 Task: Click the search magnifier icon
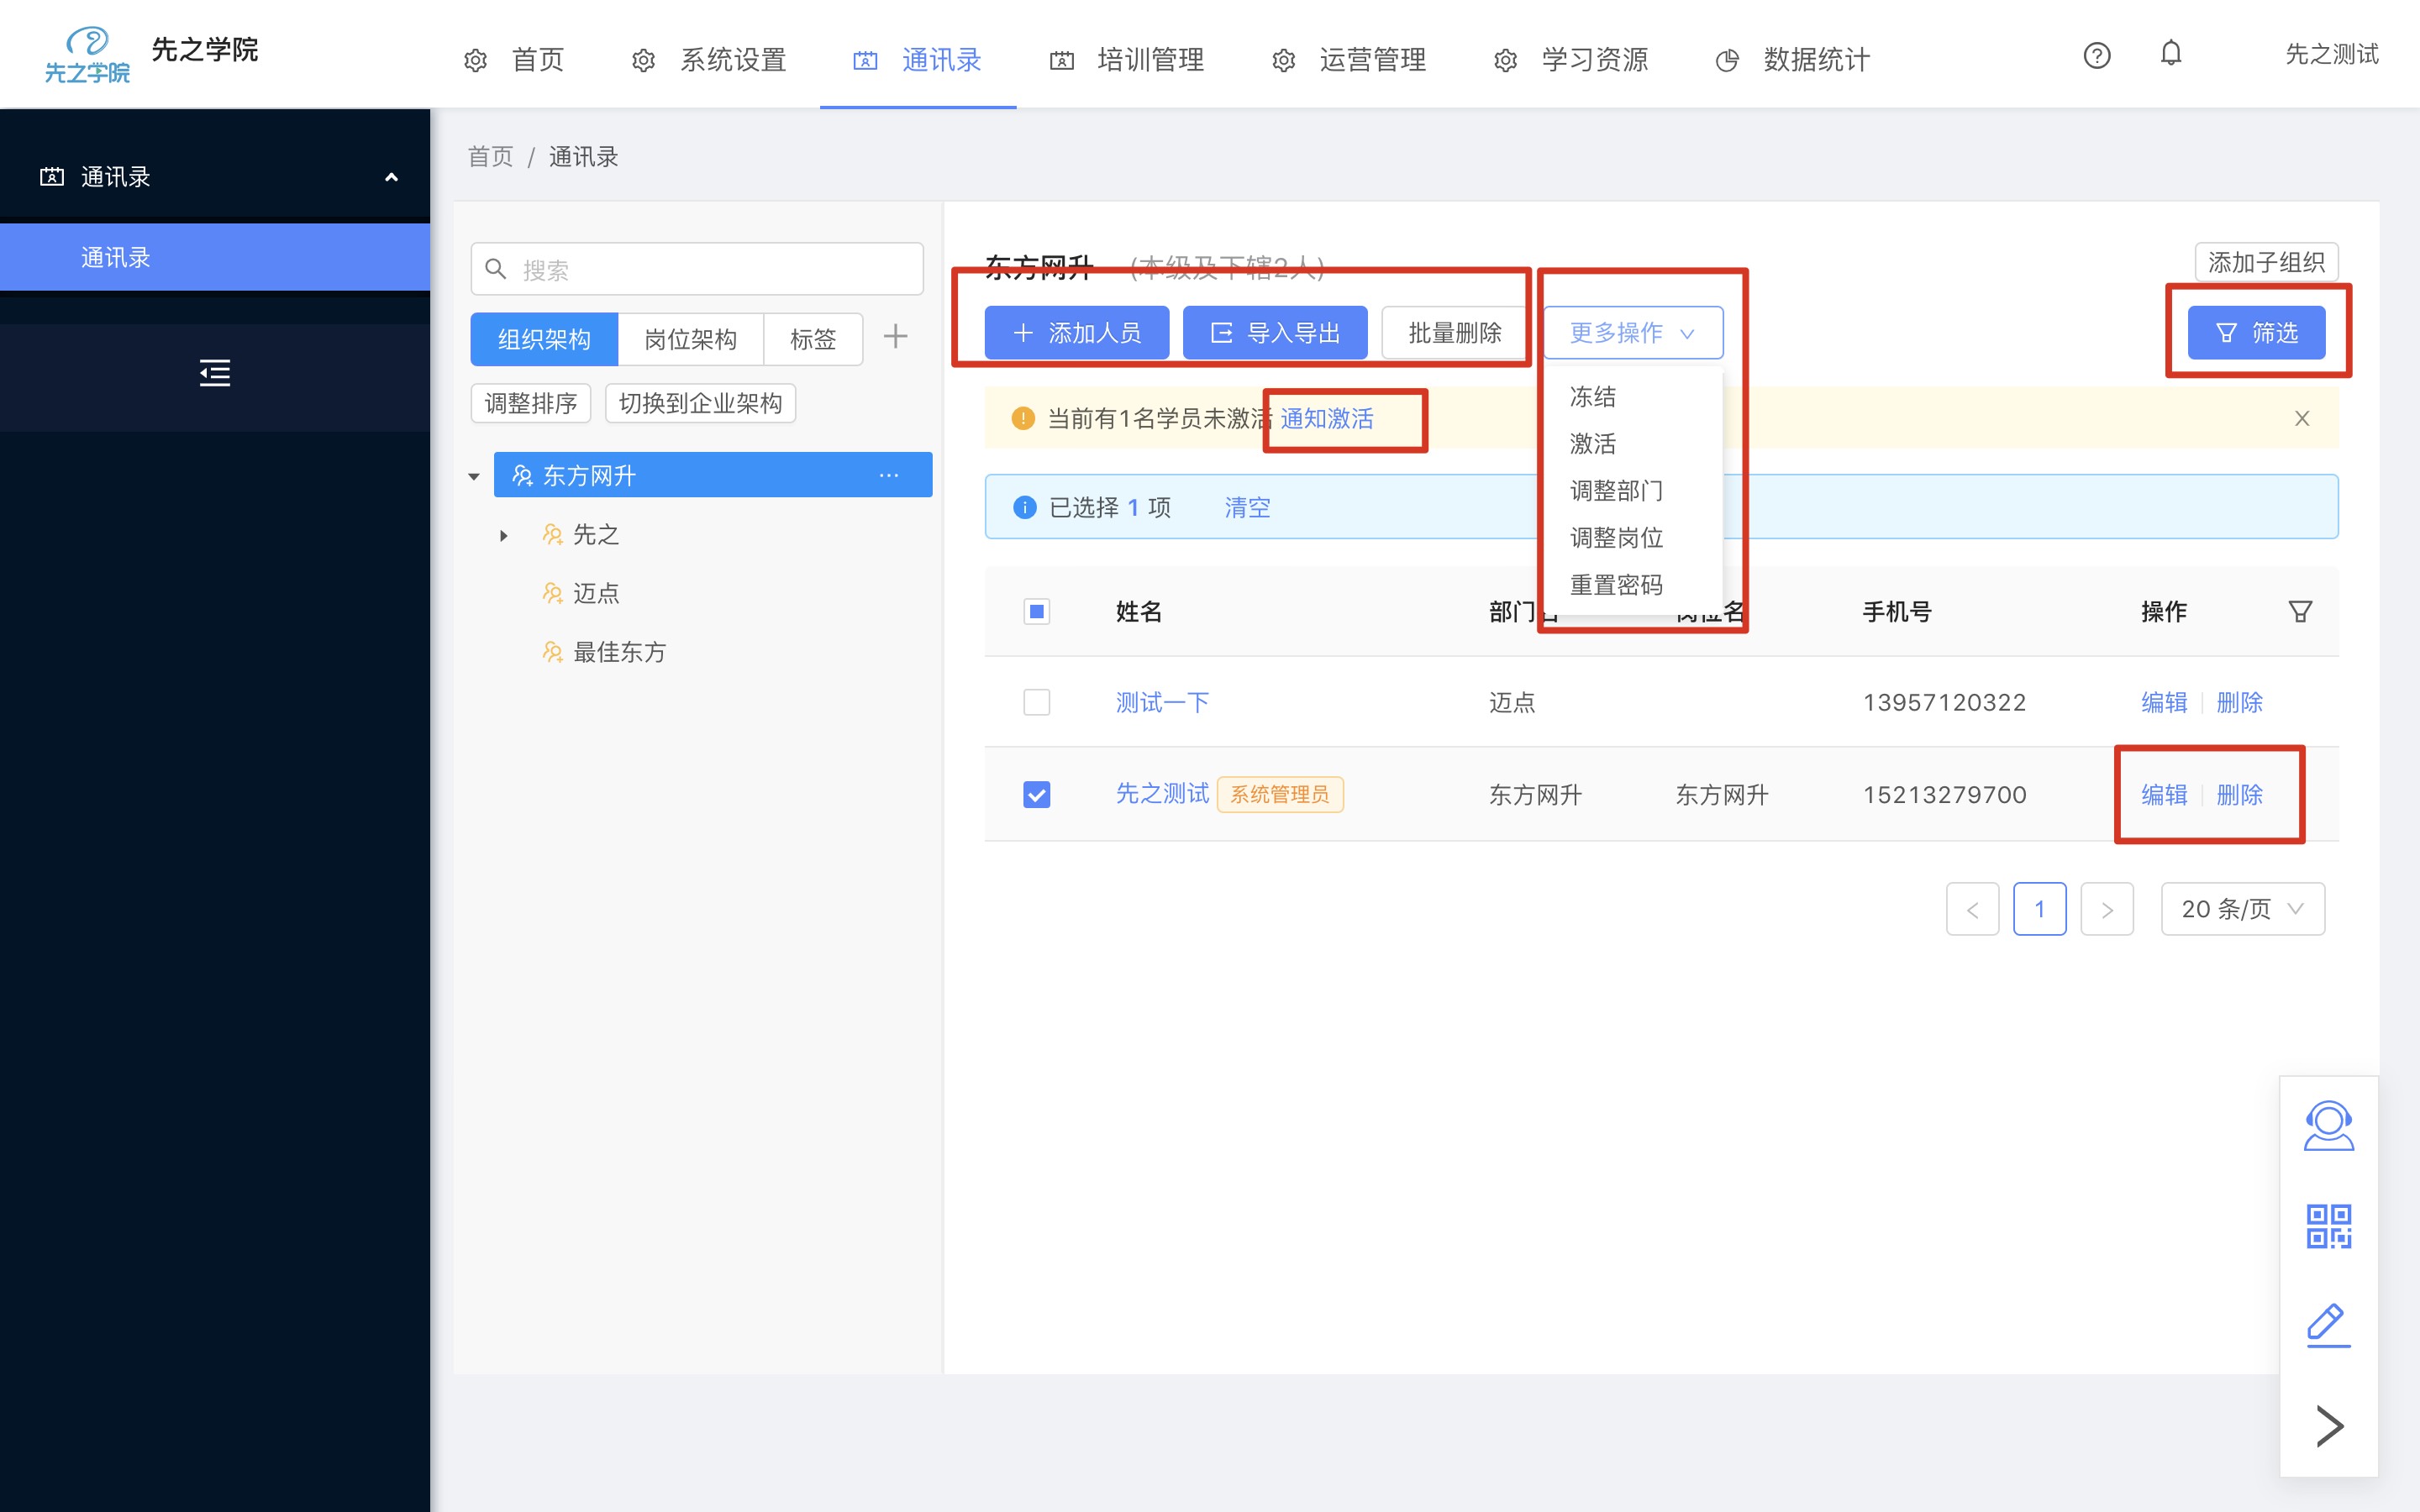495,269
